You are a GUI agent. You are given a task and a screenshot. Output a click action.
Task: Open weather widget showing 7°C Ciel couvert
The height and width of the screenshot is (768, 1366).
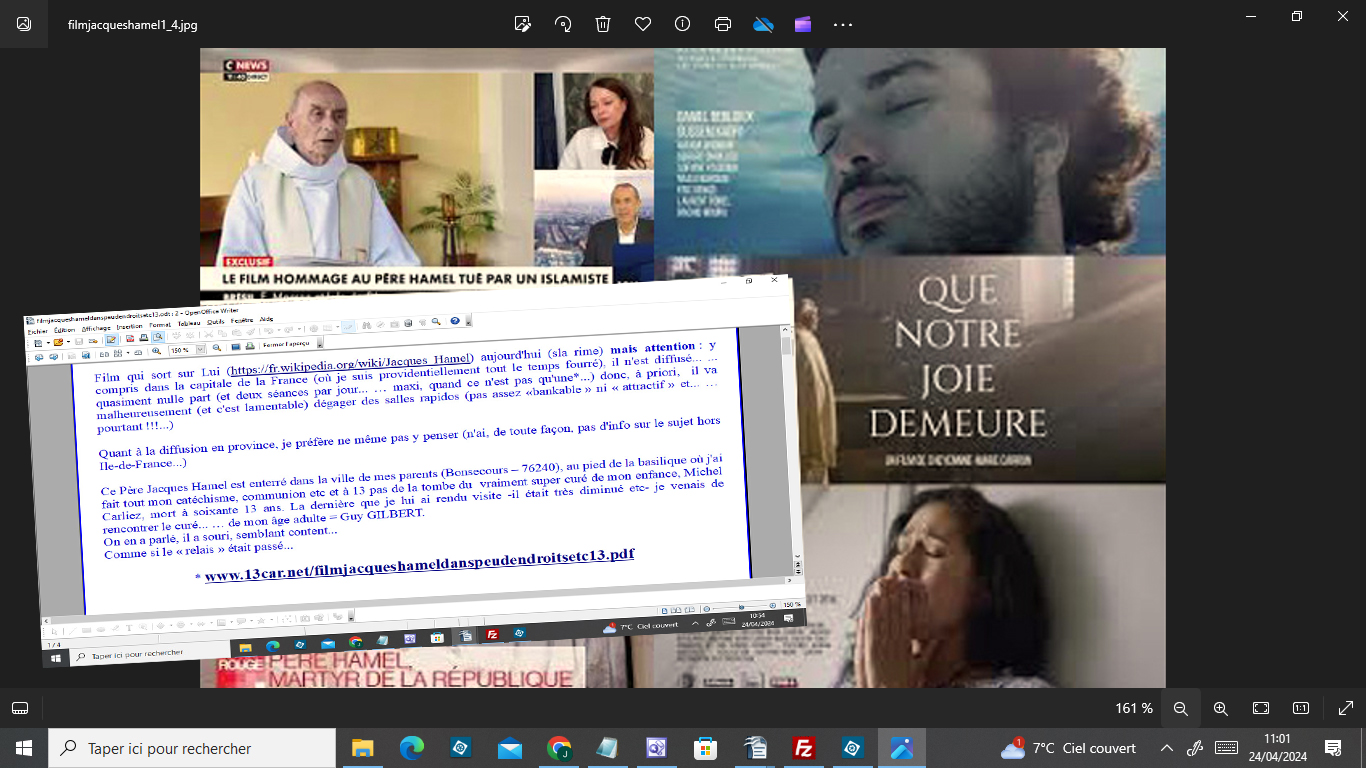(x=1069, y=748)
